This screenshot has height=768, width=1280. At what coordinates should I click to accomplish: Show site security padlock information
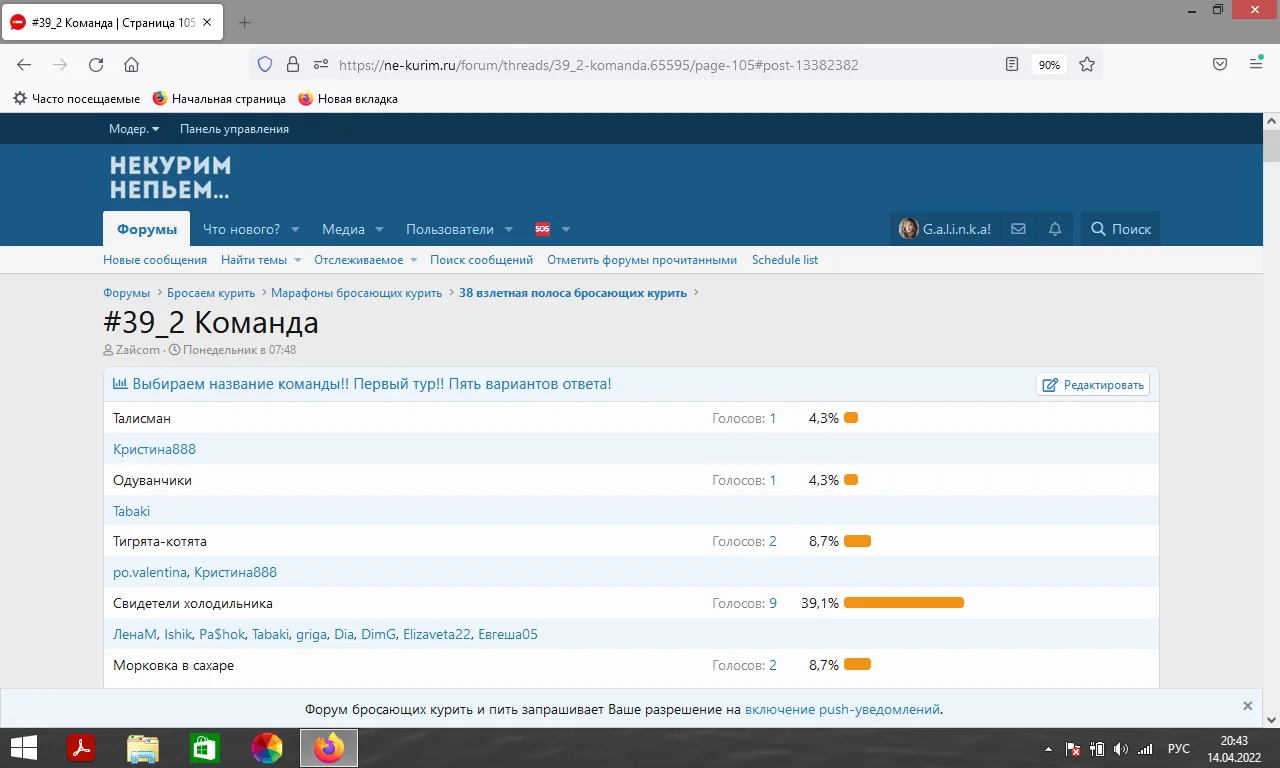293,65
